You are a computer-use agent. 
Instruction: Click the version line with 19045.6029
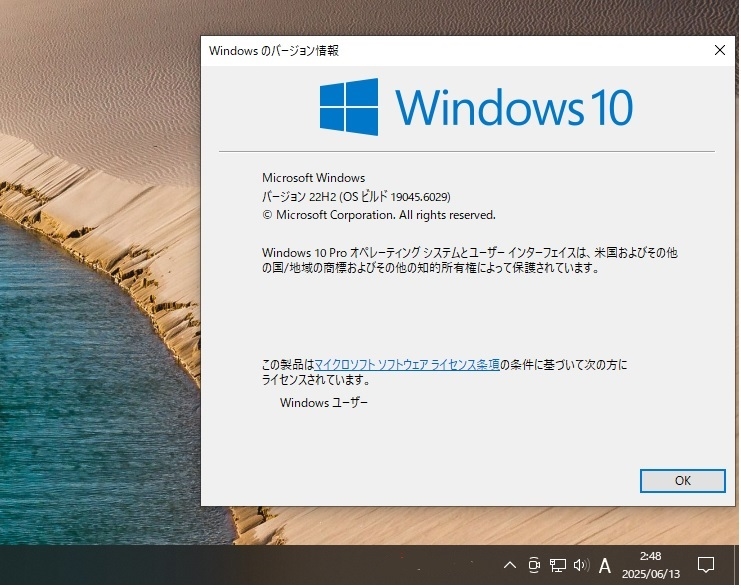click(x=356, y=197)
